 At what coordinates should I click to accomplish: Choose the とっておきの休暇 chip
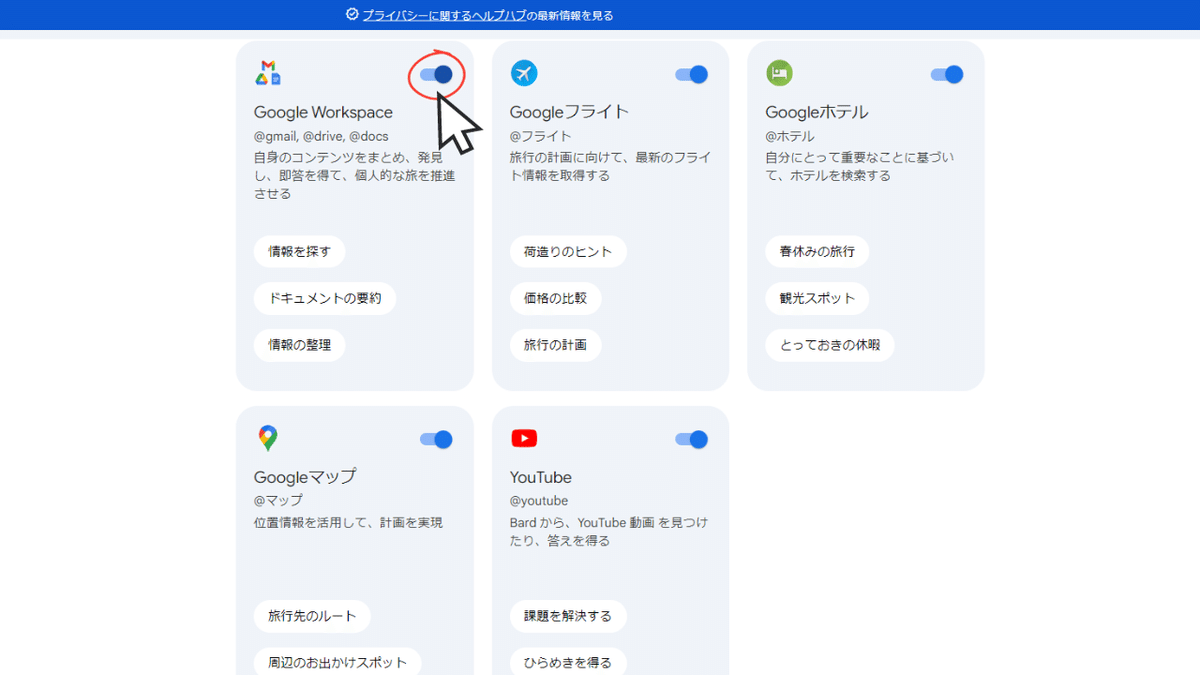[x=830, y=345]
